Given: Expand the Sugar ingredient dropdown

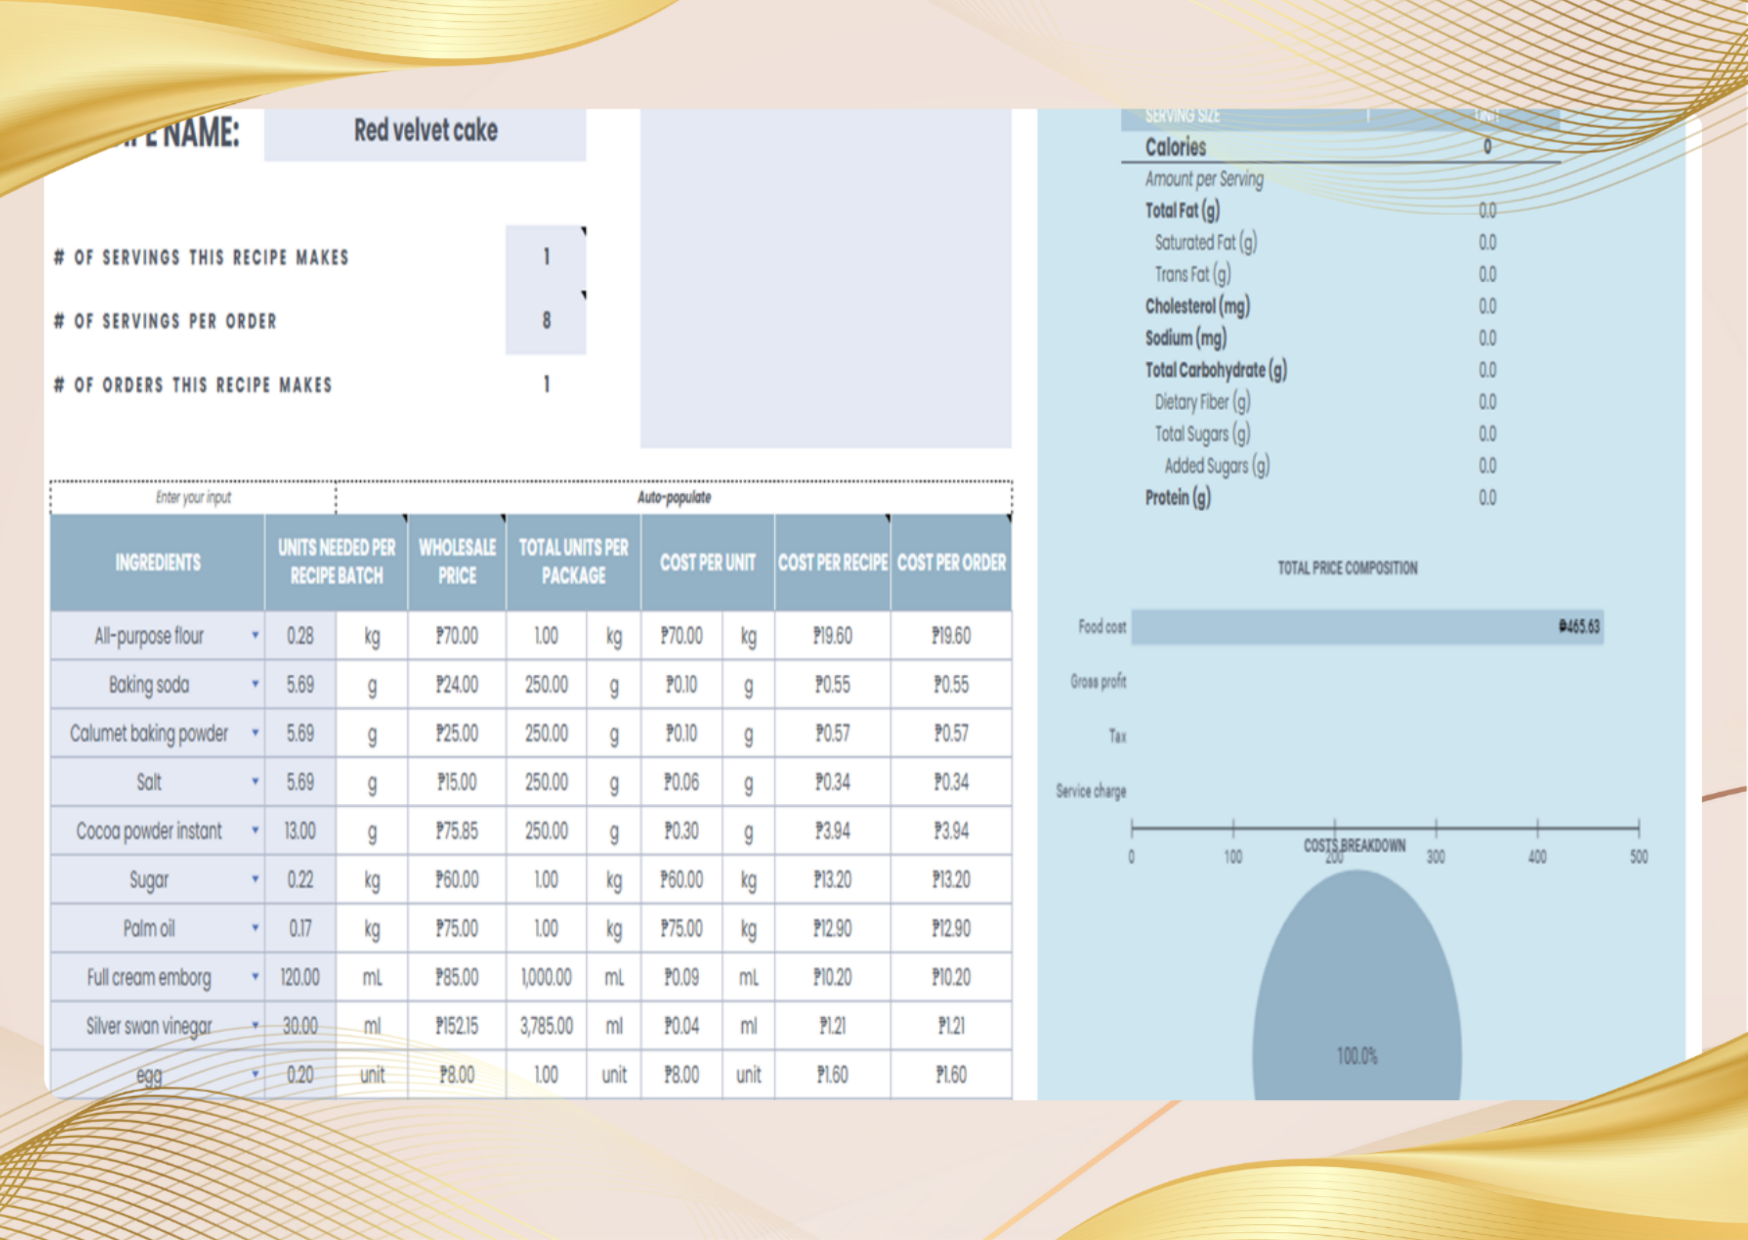Looking at the screenshot, I should pyautogui.click(x=255, y=880).
